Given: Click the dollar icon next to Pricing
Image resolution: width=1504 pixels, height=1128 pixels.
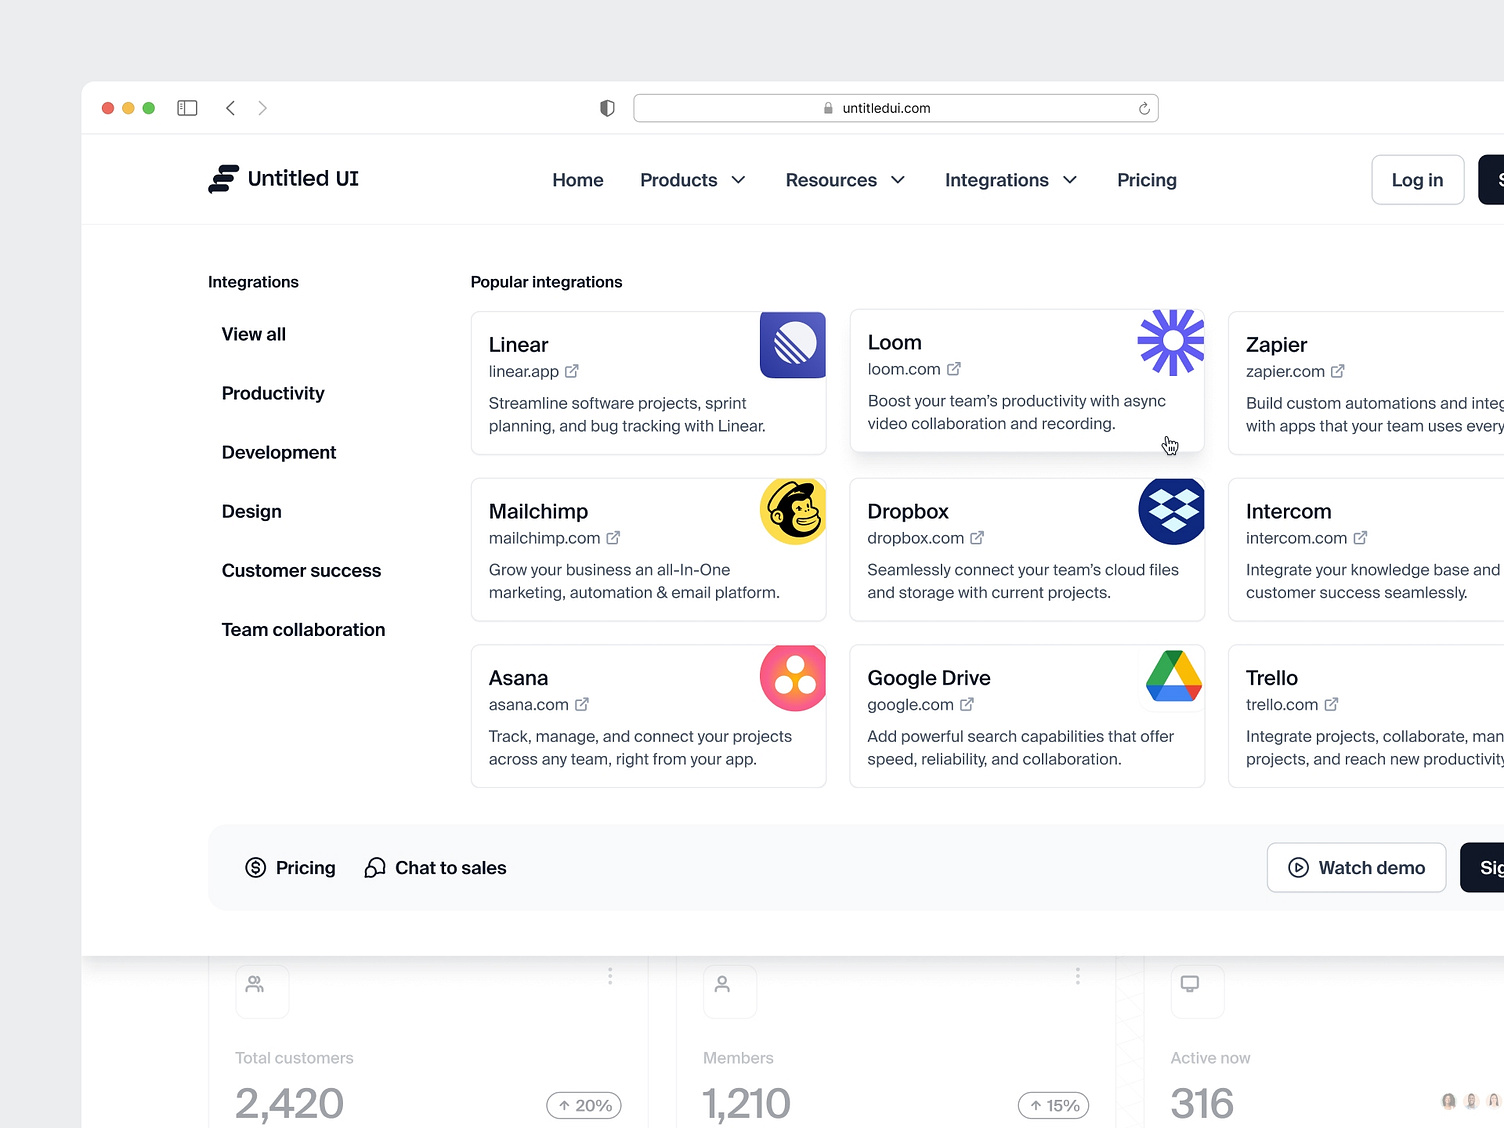Looking at the screenshot, I should point(256,868).
